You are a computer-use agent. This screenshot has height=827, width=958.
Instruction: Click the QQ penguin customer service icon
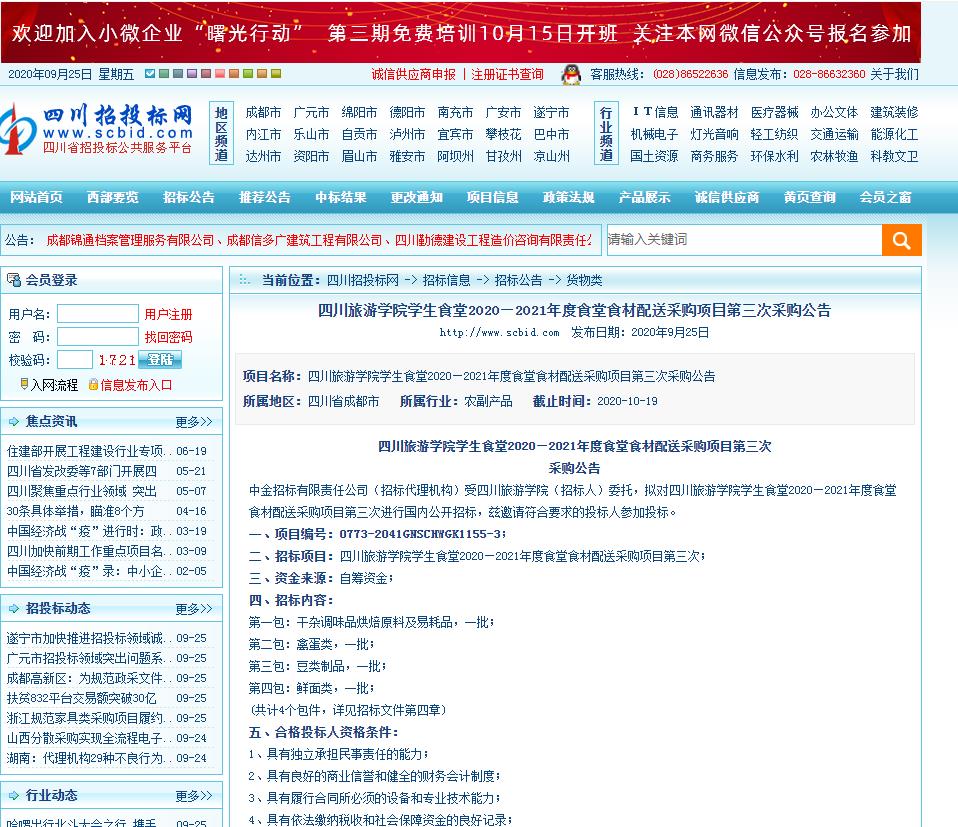[x=571, y=75]
